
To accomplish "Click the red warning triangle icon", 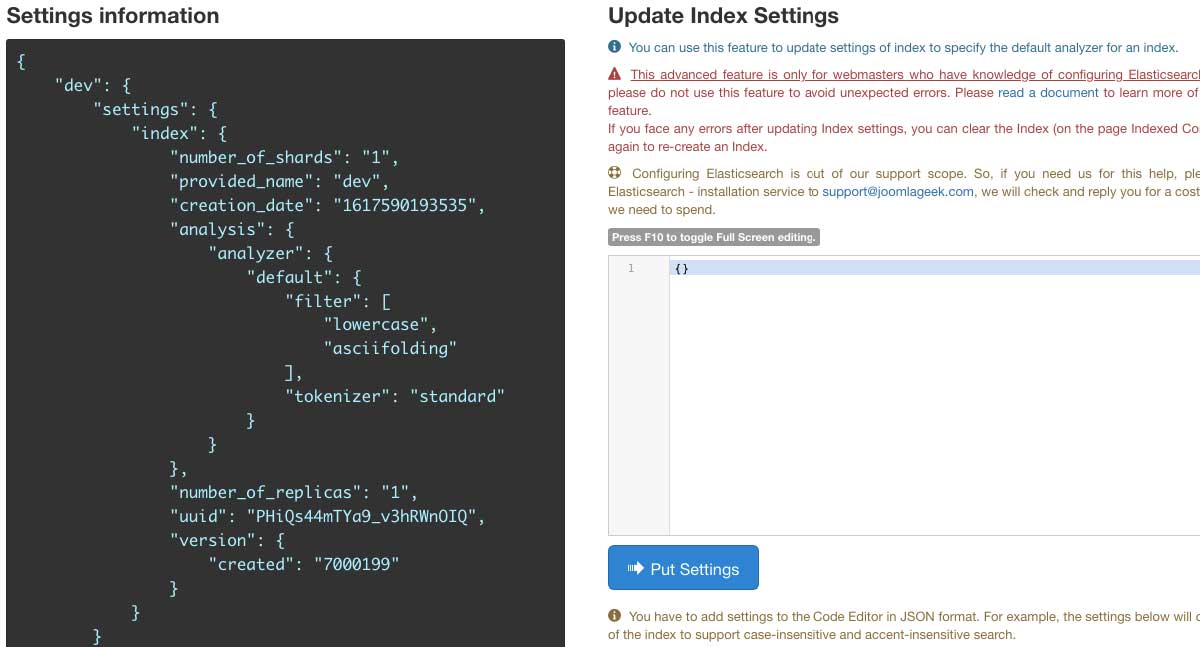I will pos(615,74).
